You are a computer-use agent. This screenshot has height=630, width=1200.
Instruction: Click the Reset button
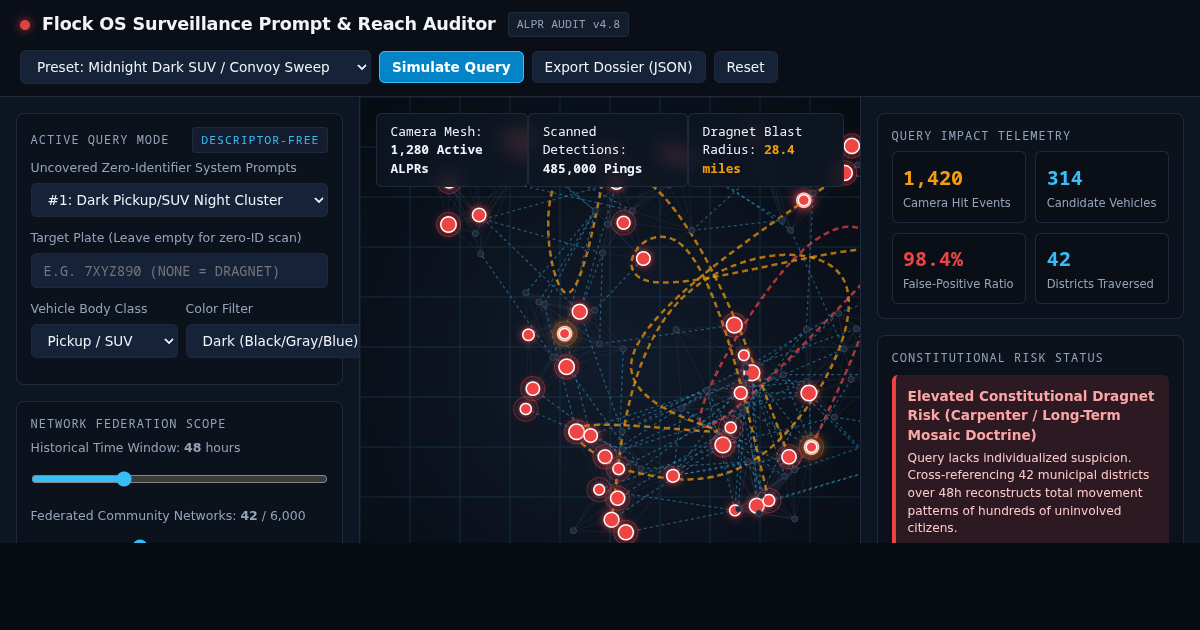745,67
